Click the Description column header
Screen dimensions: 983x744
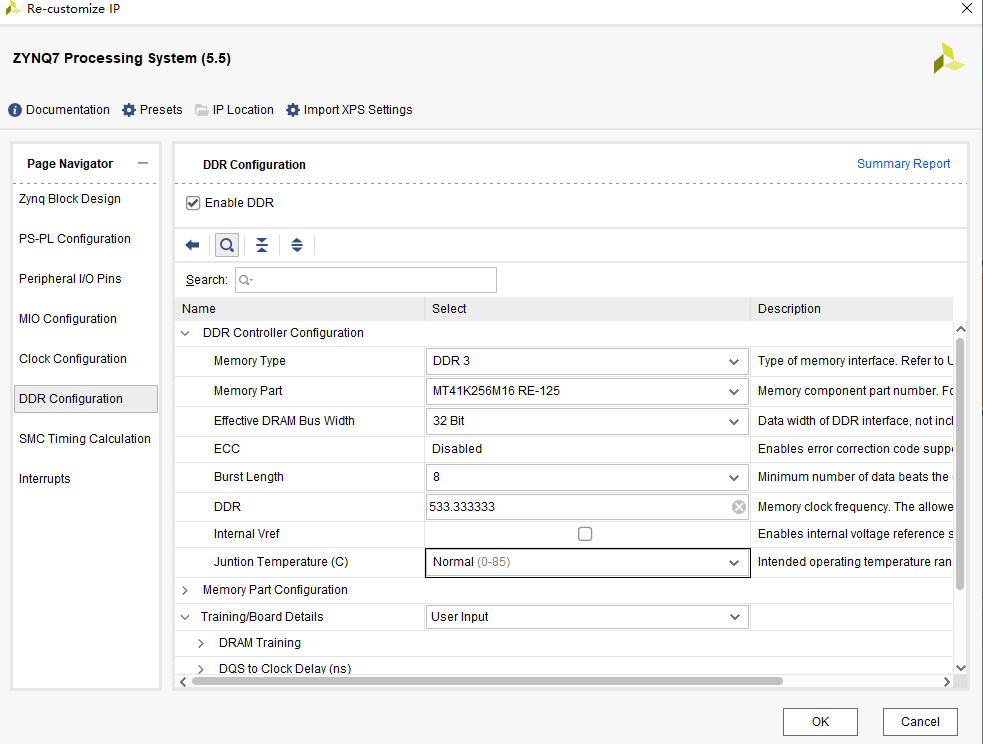[852, 309]
